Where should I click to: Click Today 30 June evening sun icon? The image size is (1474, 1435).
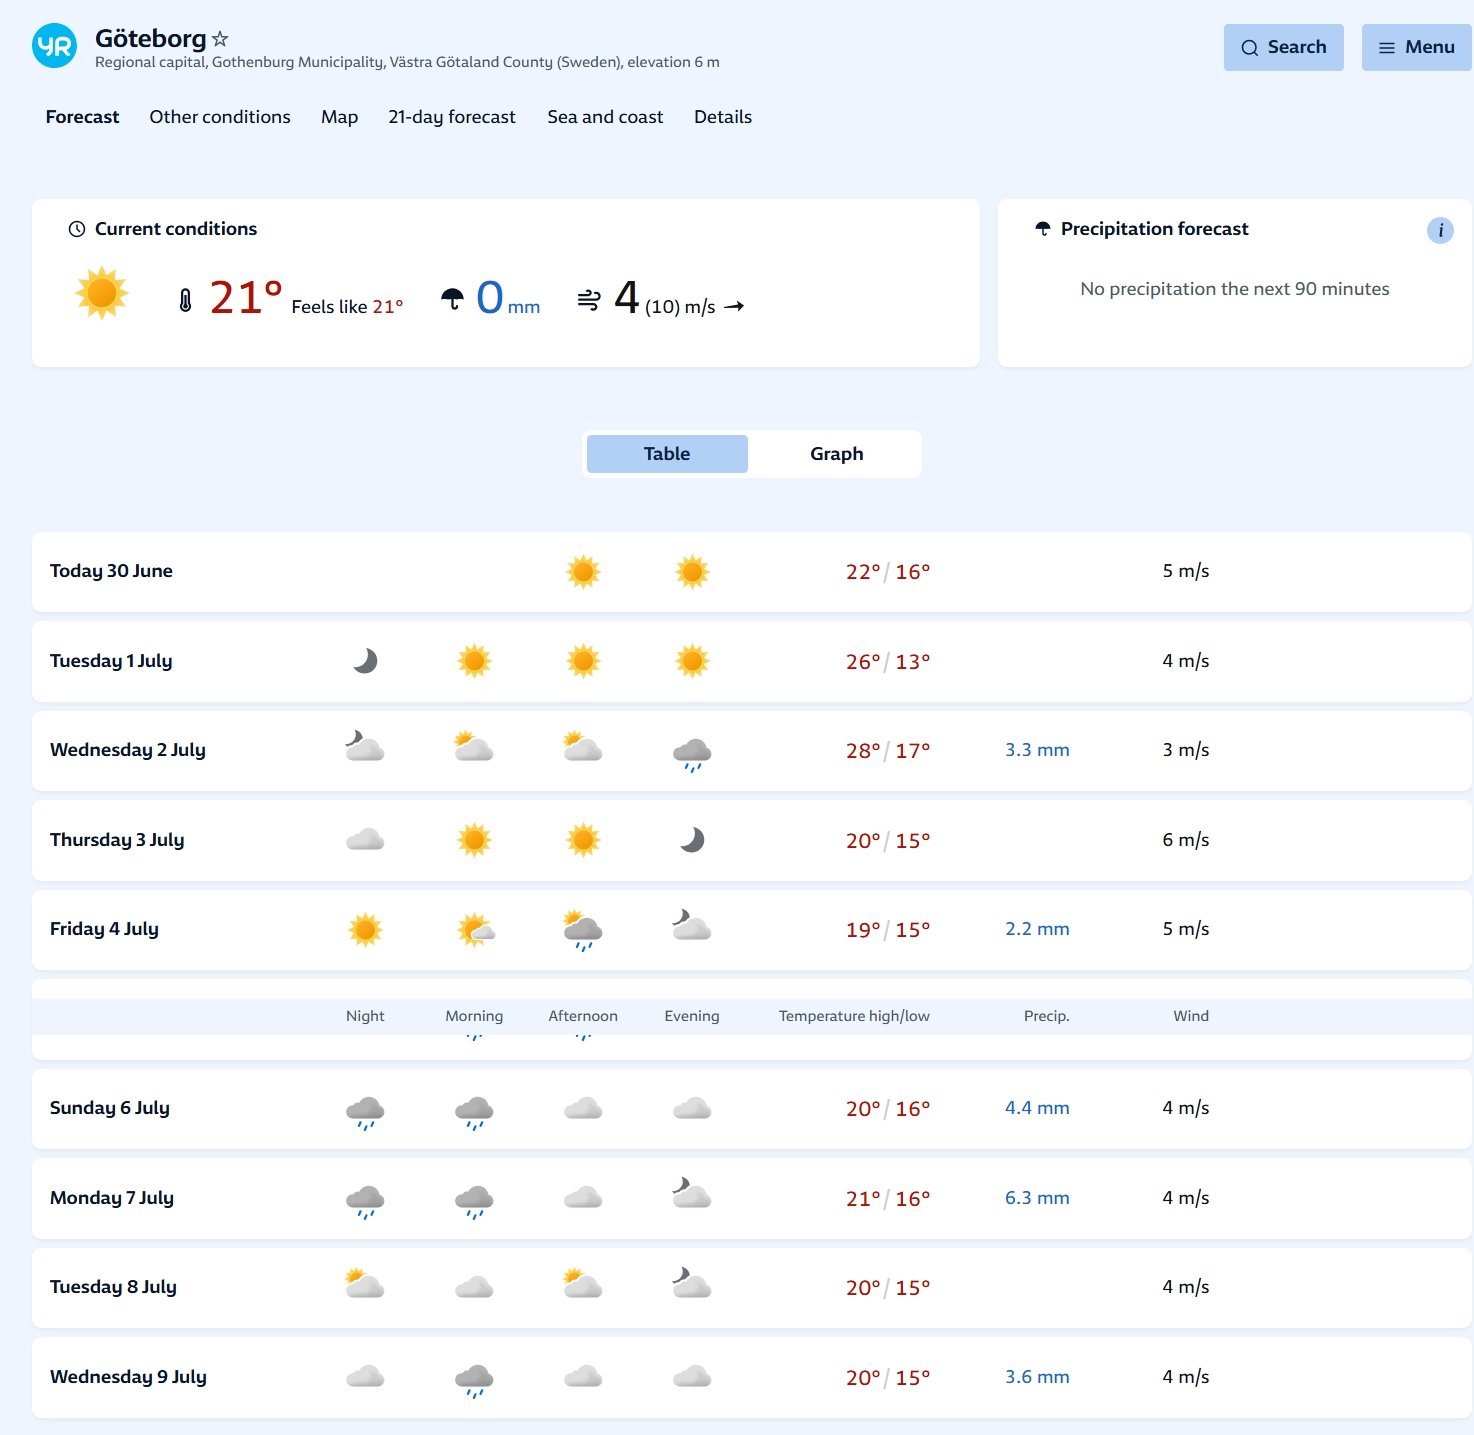[x=692, y=572]
